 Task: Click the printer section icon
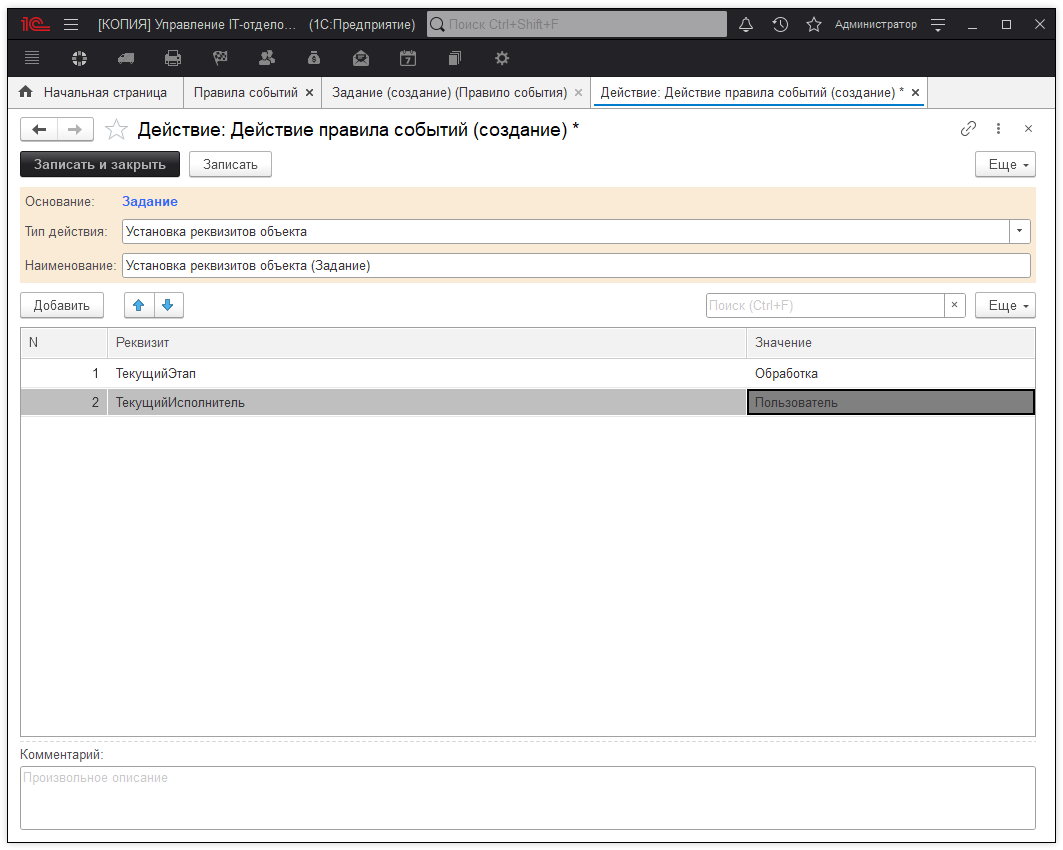tap(173, 58)
